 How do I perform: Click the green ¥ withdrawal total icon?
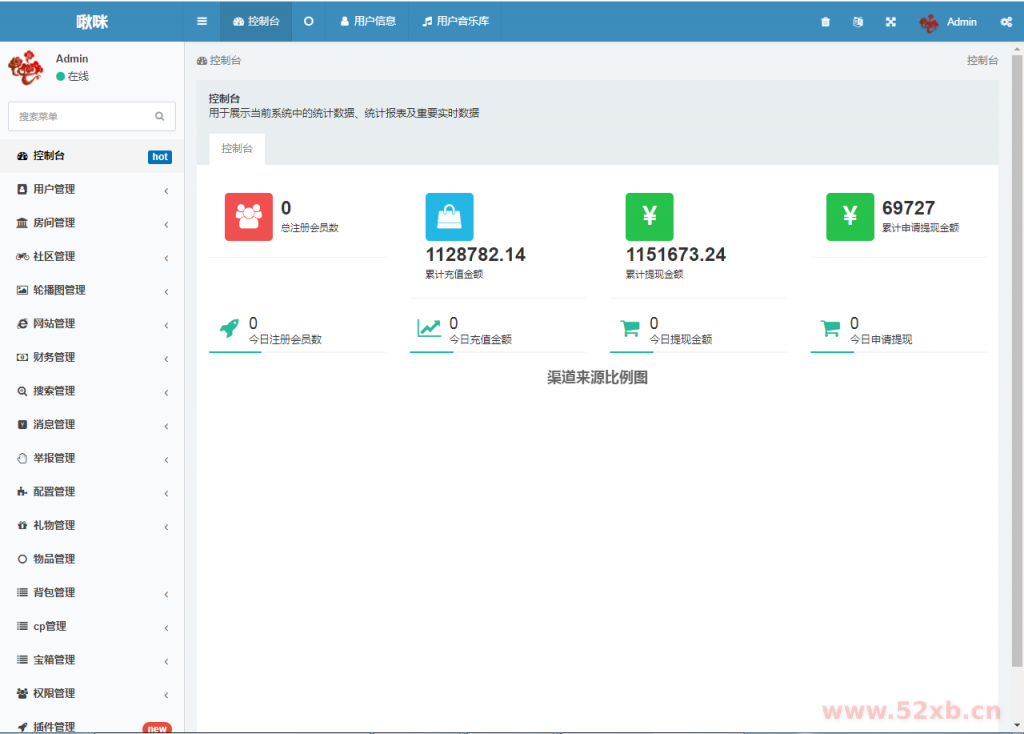pos(650,217)
